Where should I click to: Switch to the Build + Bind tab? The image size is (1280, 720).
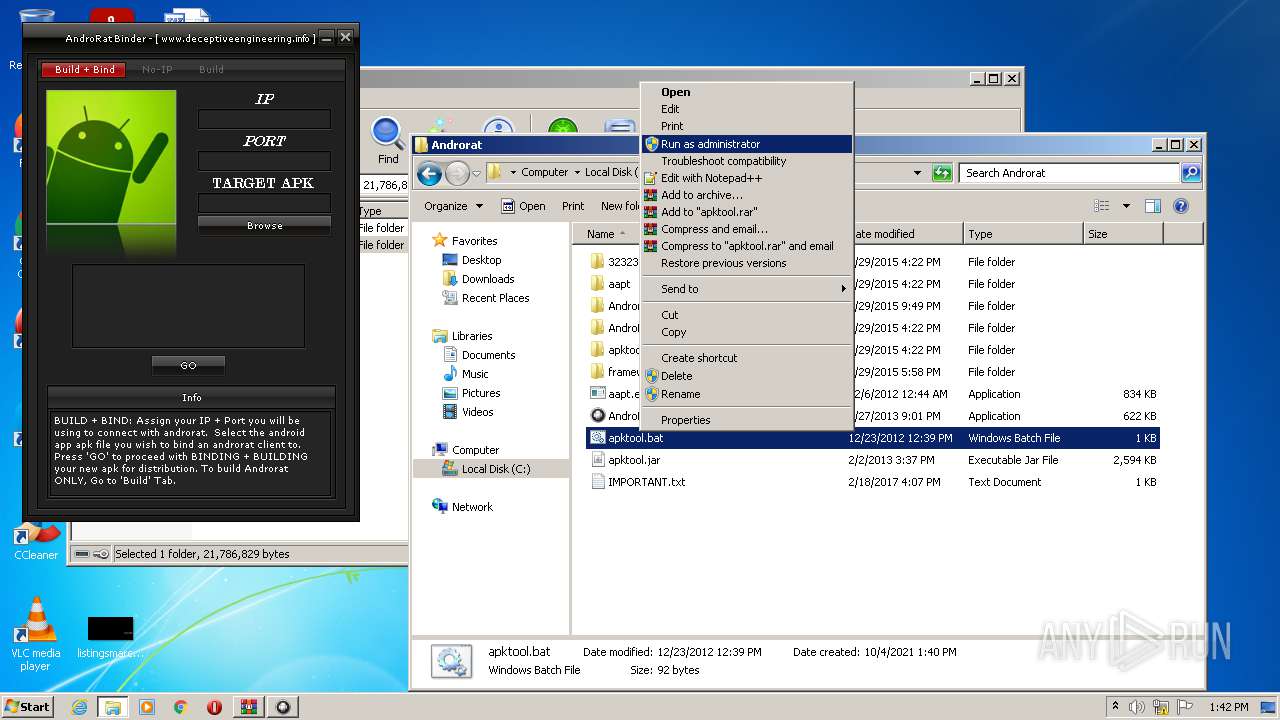(84, 70)
